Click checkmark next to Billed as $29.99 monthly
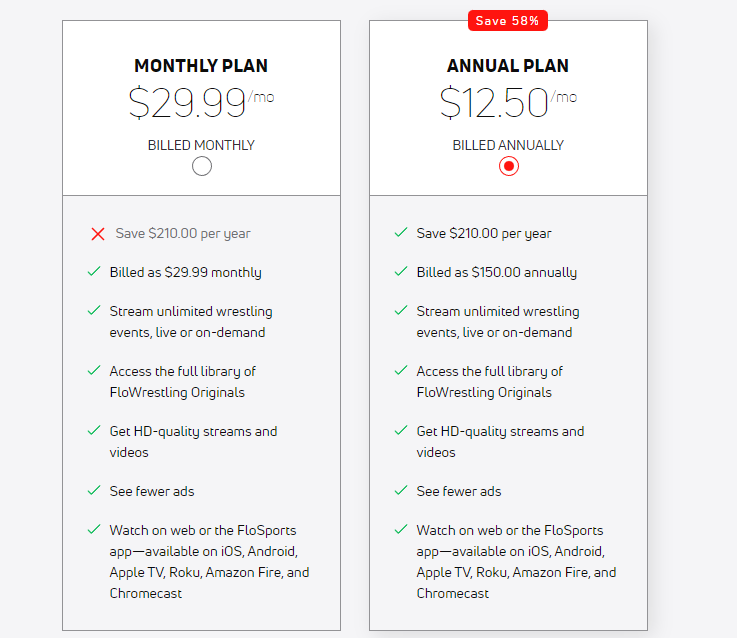This screenshot has height=638, width=737. (94, 271)
